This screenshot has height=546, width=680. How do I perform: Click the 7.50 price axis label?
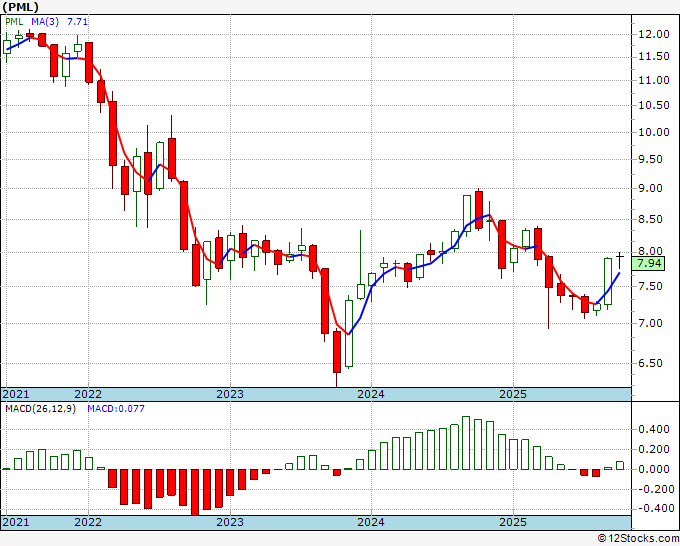[x=651, y=286]
